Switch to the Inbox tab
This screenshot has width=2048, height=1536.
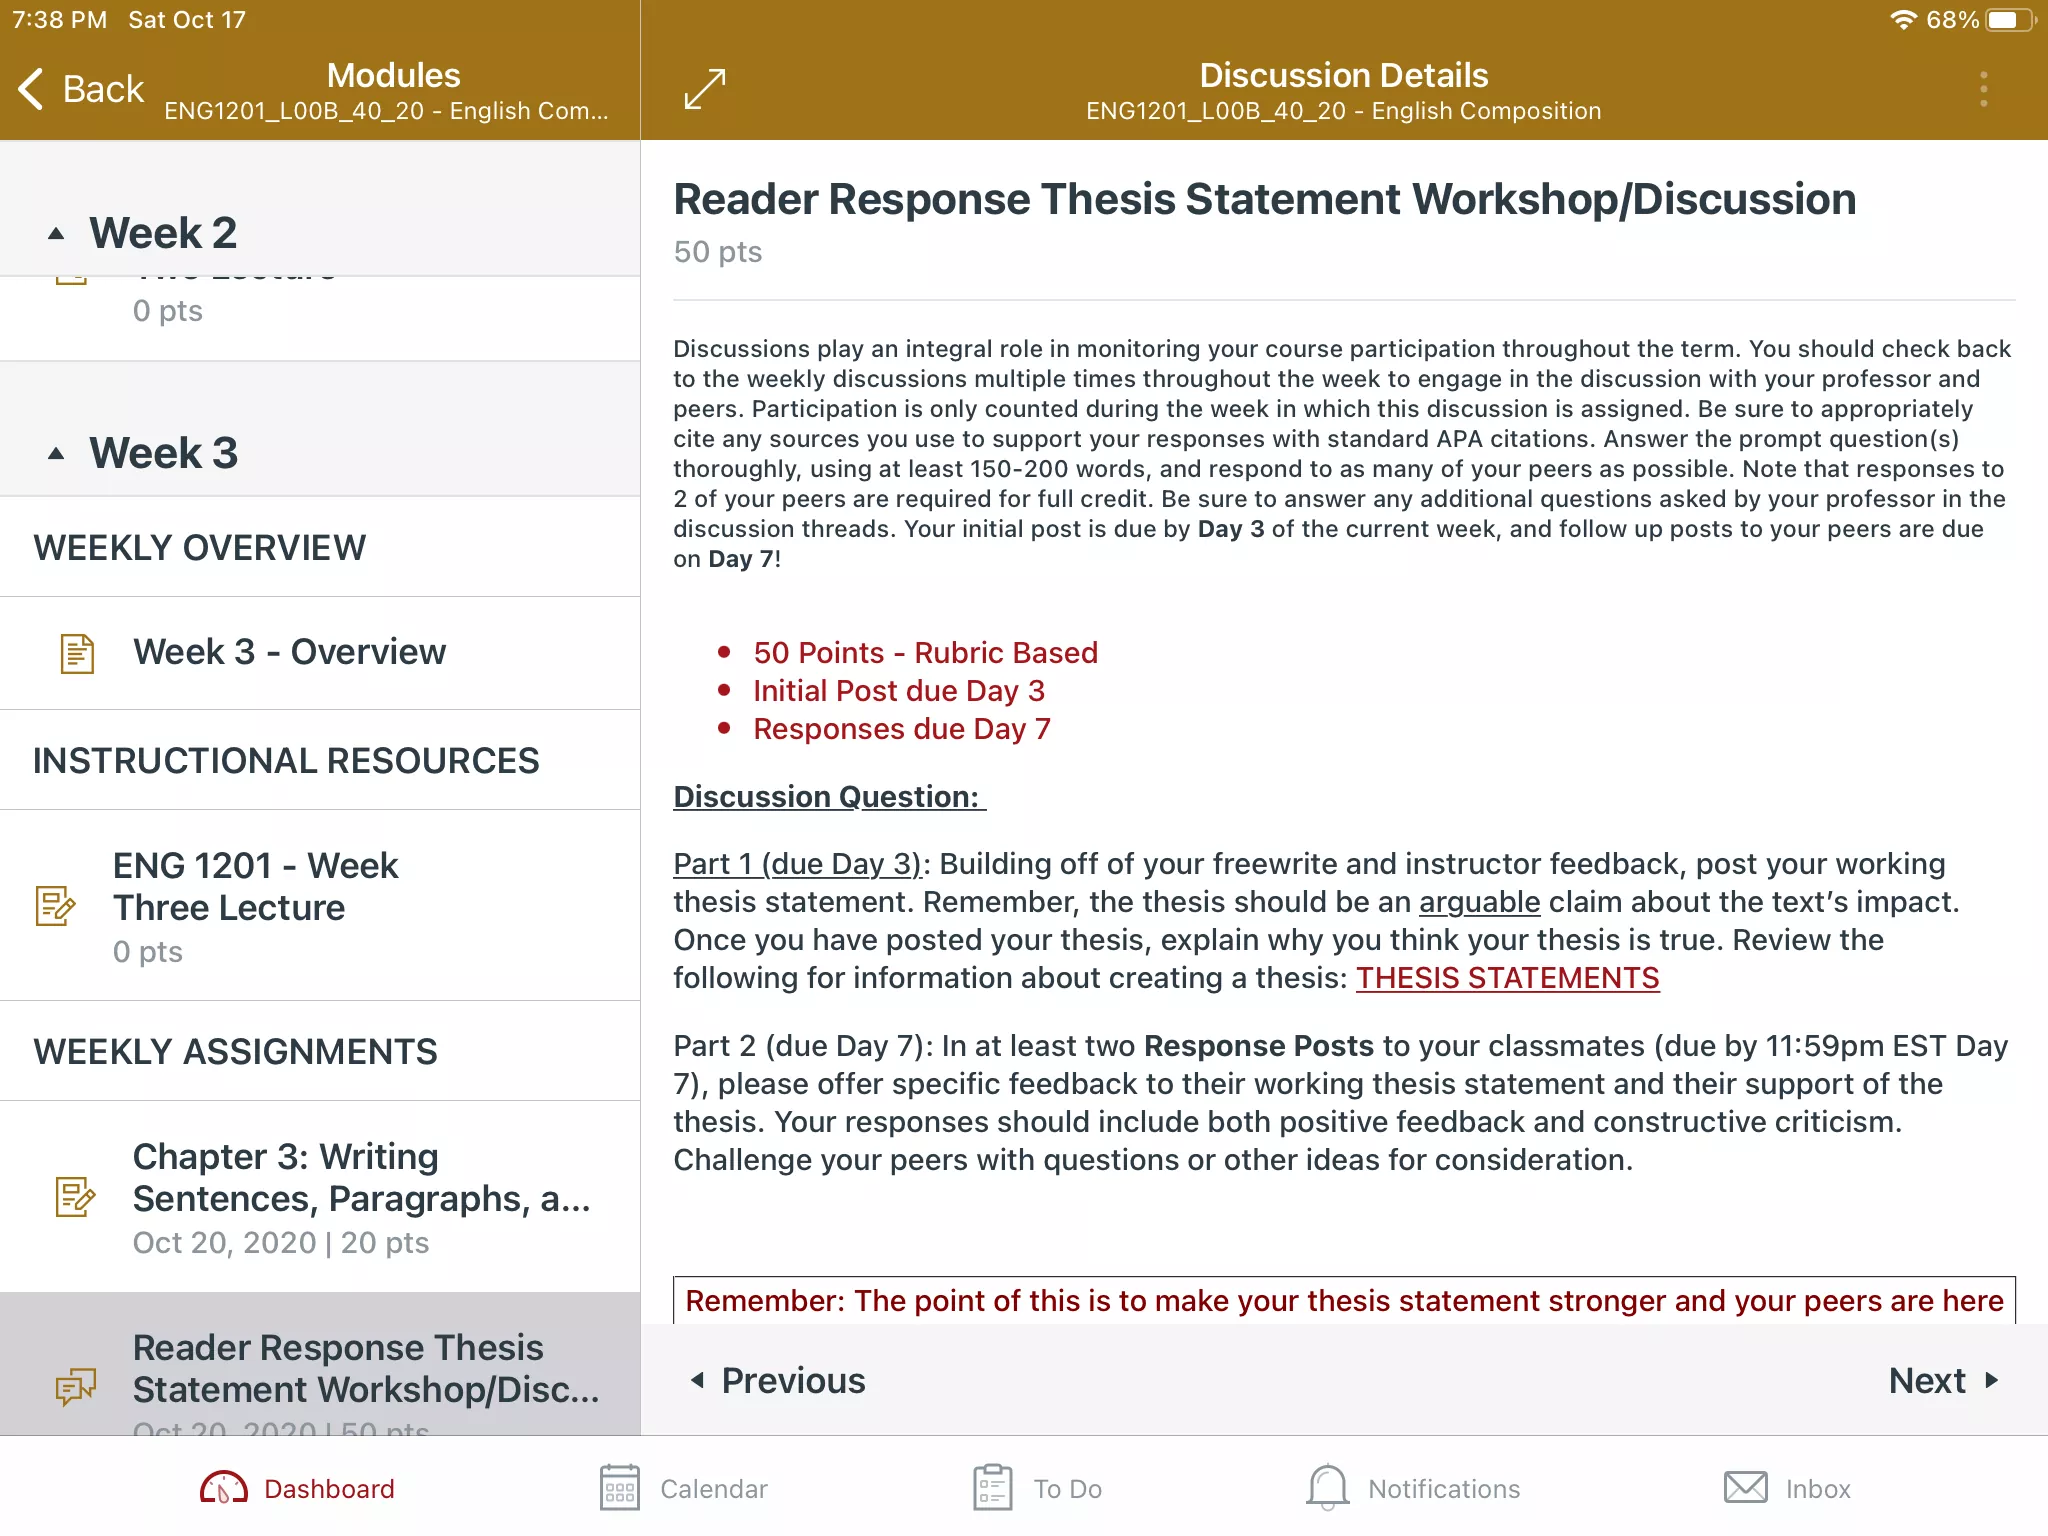[x=1787, y=1488]
